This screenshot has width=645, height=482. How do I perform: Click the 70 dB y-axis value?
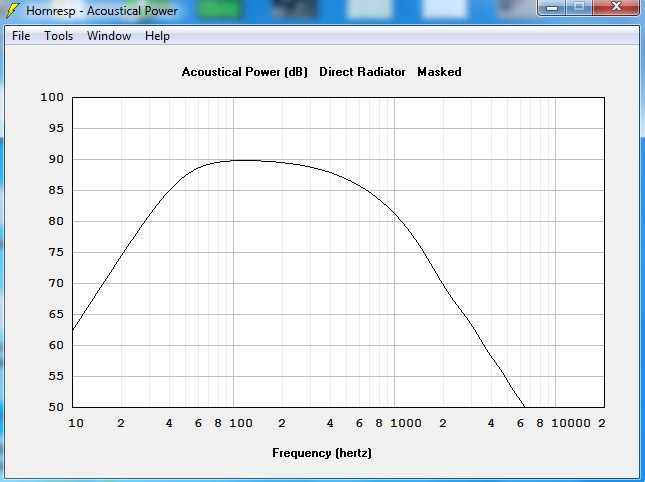(x=56, y=283)
